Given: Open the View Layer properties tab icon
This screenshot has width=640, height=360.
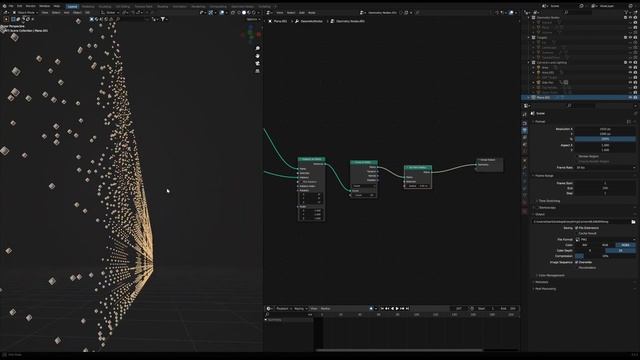Looking at the screenshot, I should [524, 137].
